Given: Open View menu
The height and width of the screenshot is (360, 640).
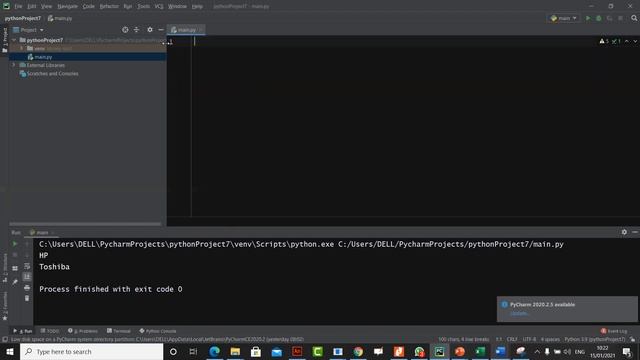Looking at the screenshot, I should pyautogui.click(x=47, y=6).
